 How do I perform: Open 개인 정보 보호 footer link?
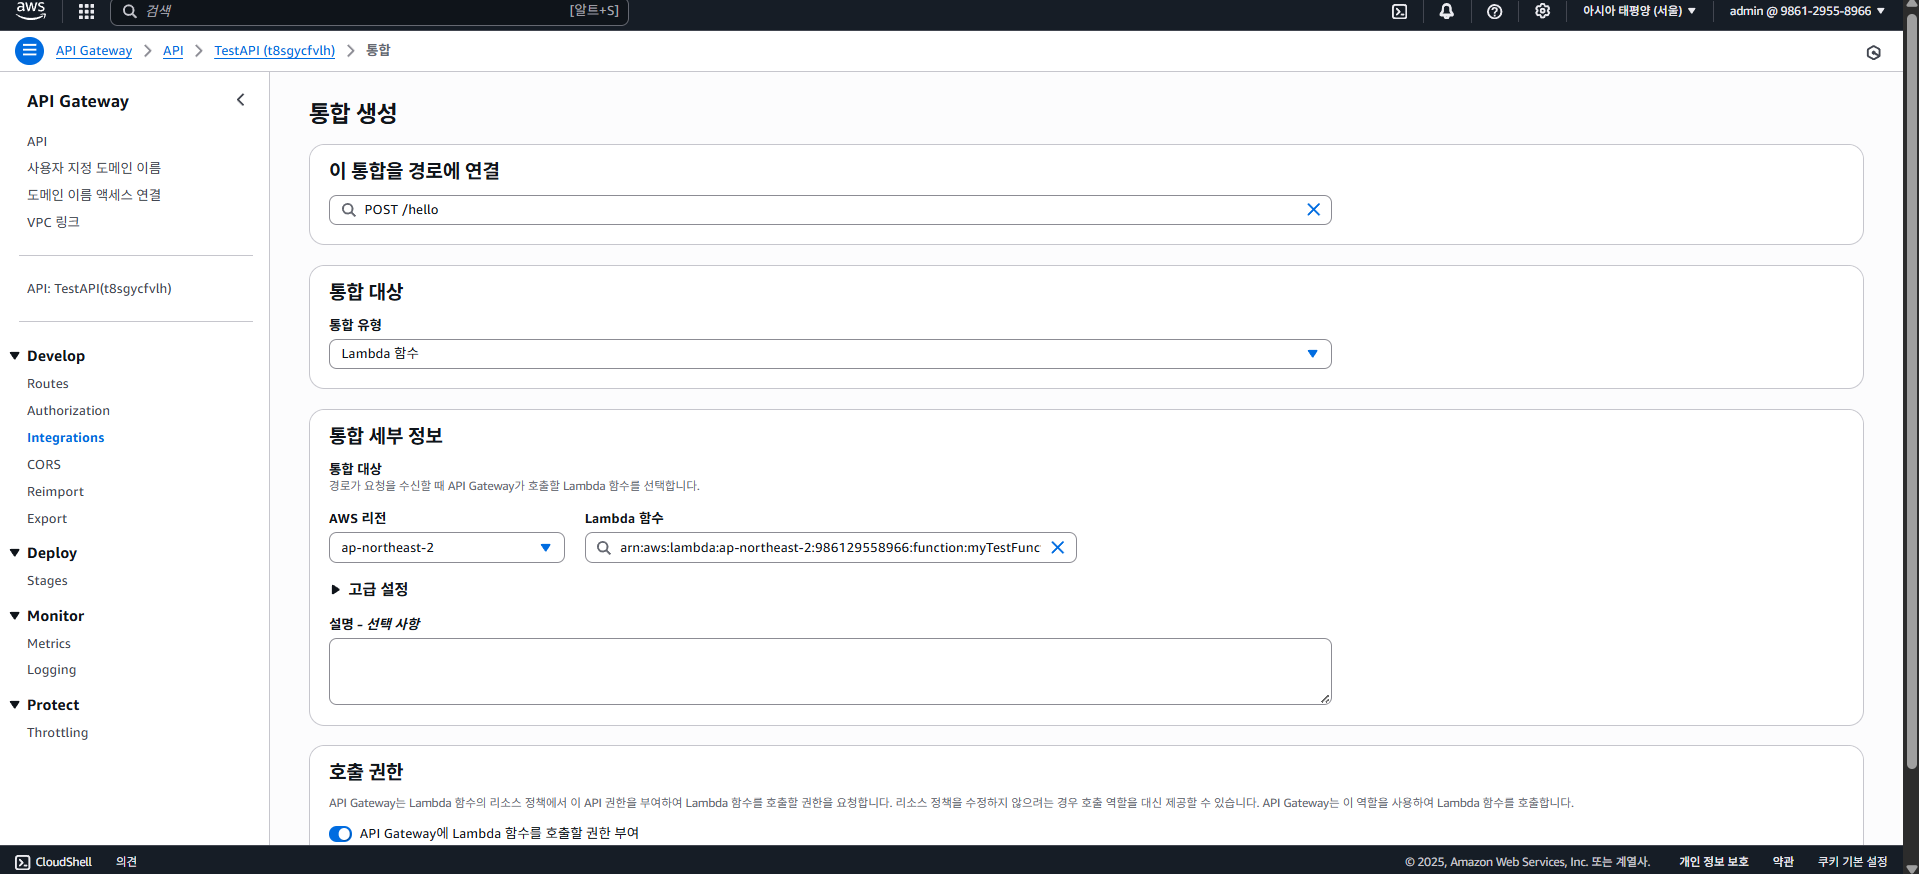(x=1714, y=862)
